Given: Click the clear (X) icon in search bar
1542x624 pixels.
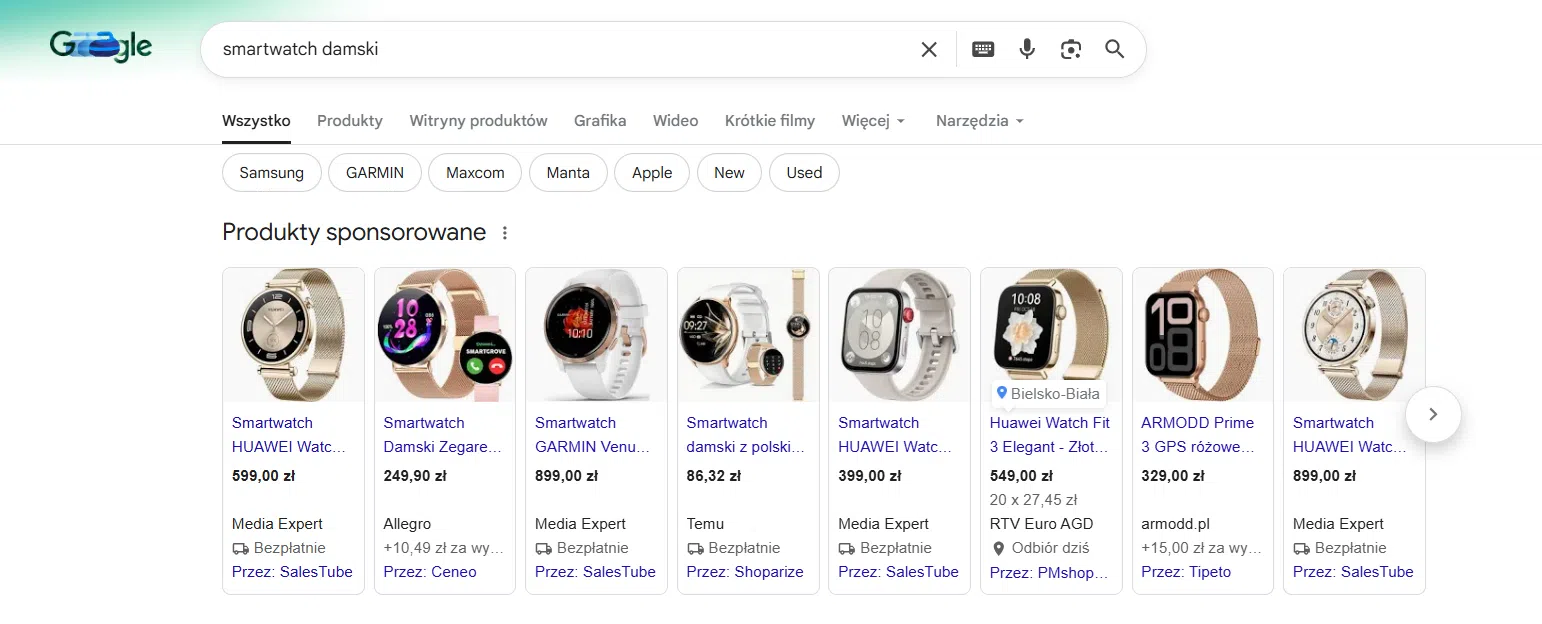Looking at the screenshot, I should coord(928,49).
